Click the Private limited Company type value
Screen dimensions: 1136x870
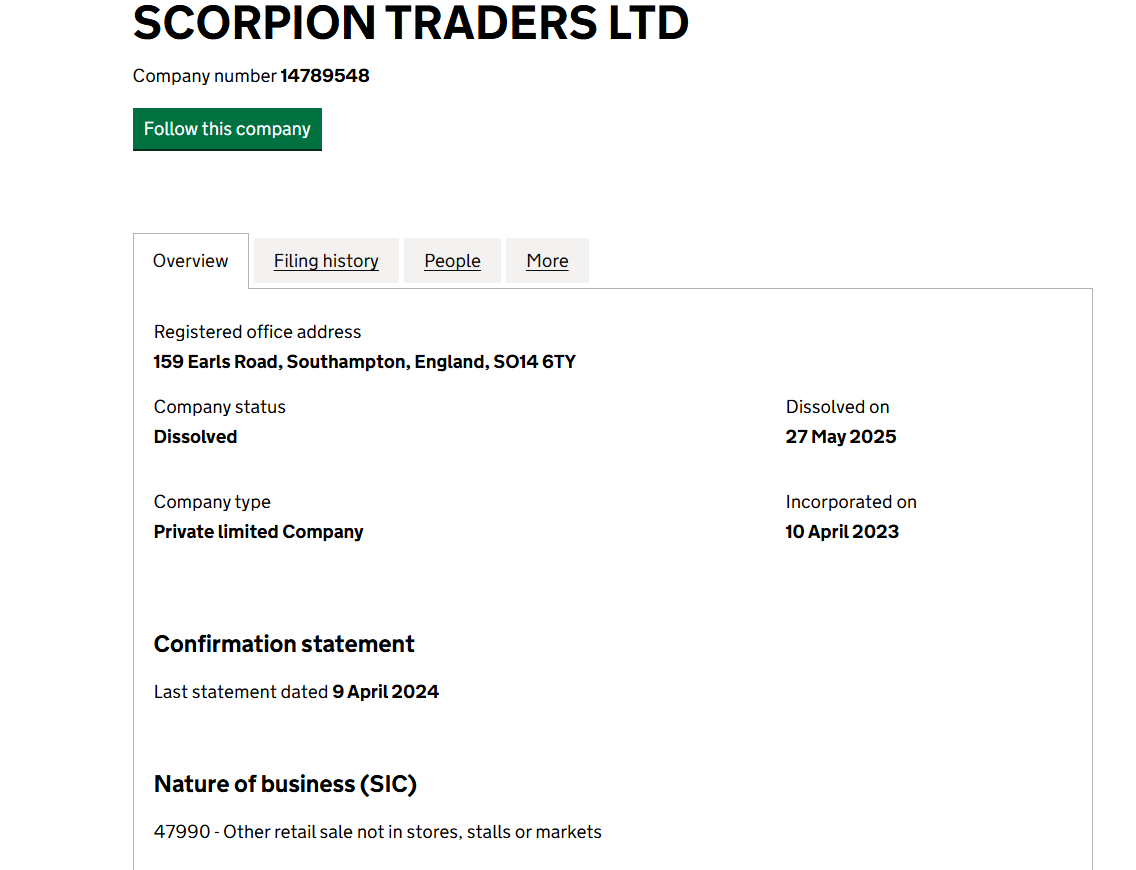pyautogui.click(x=258, y=532)
